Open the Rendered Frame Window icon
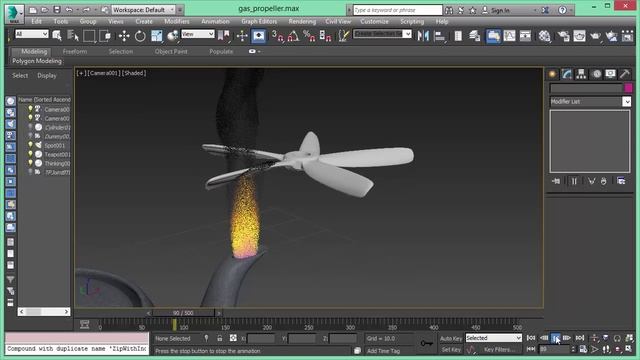This screenshot has height=360, width=640. pyautogui.click(x=580, y=36)
